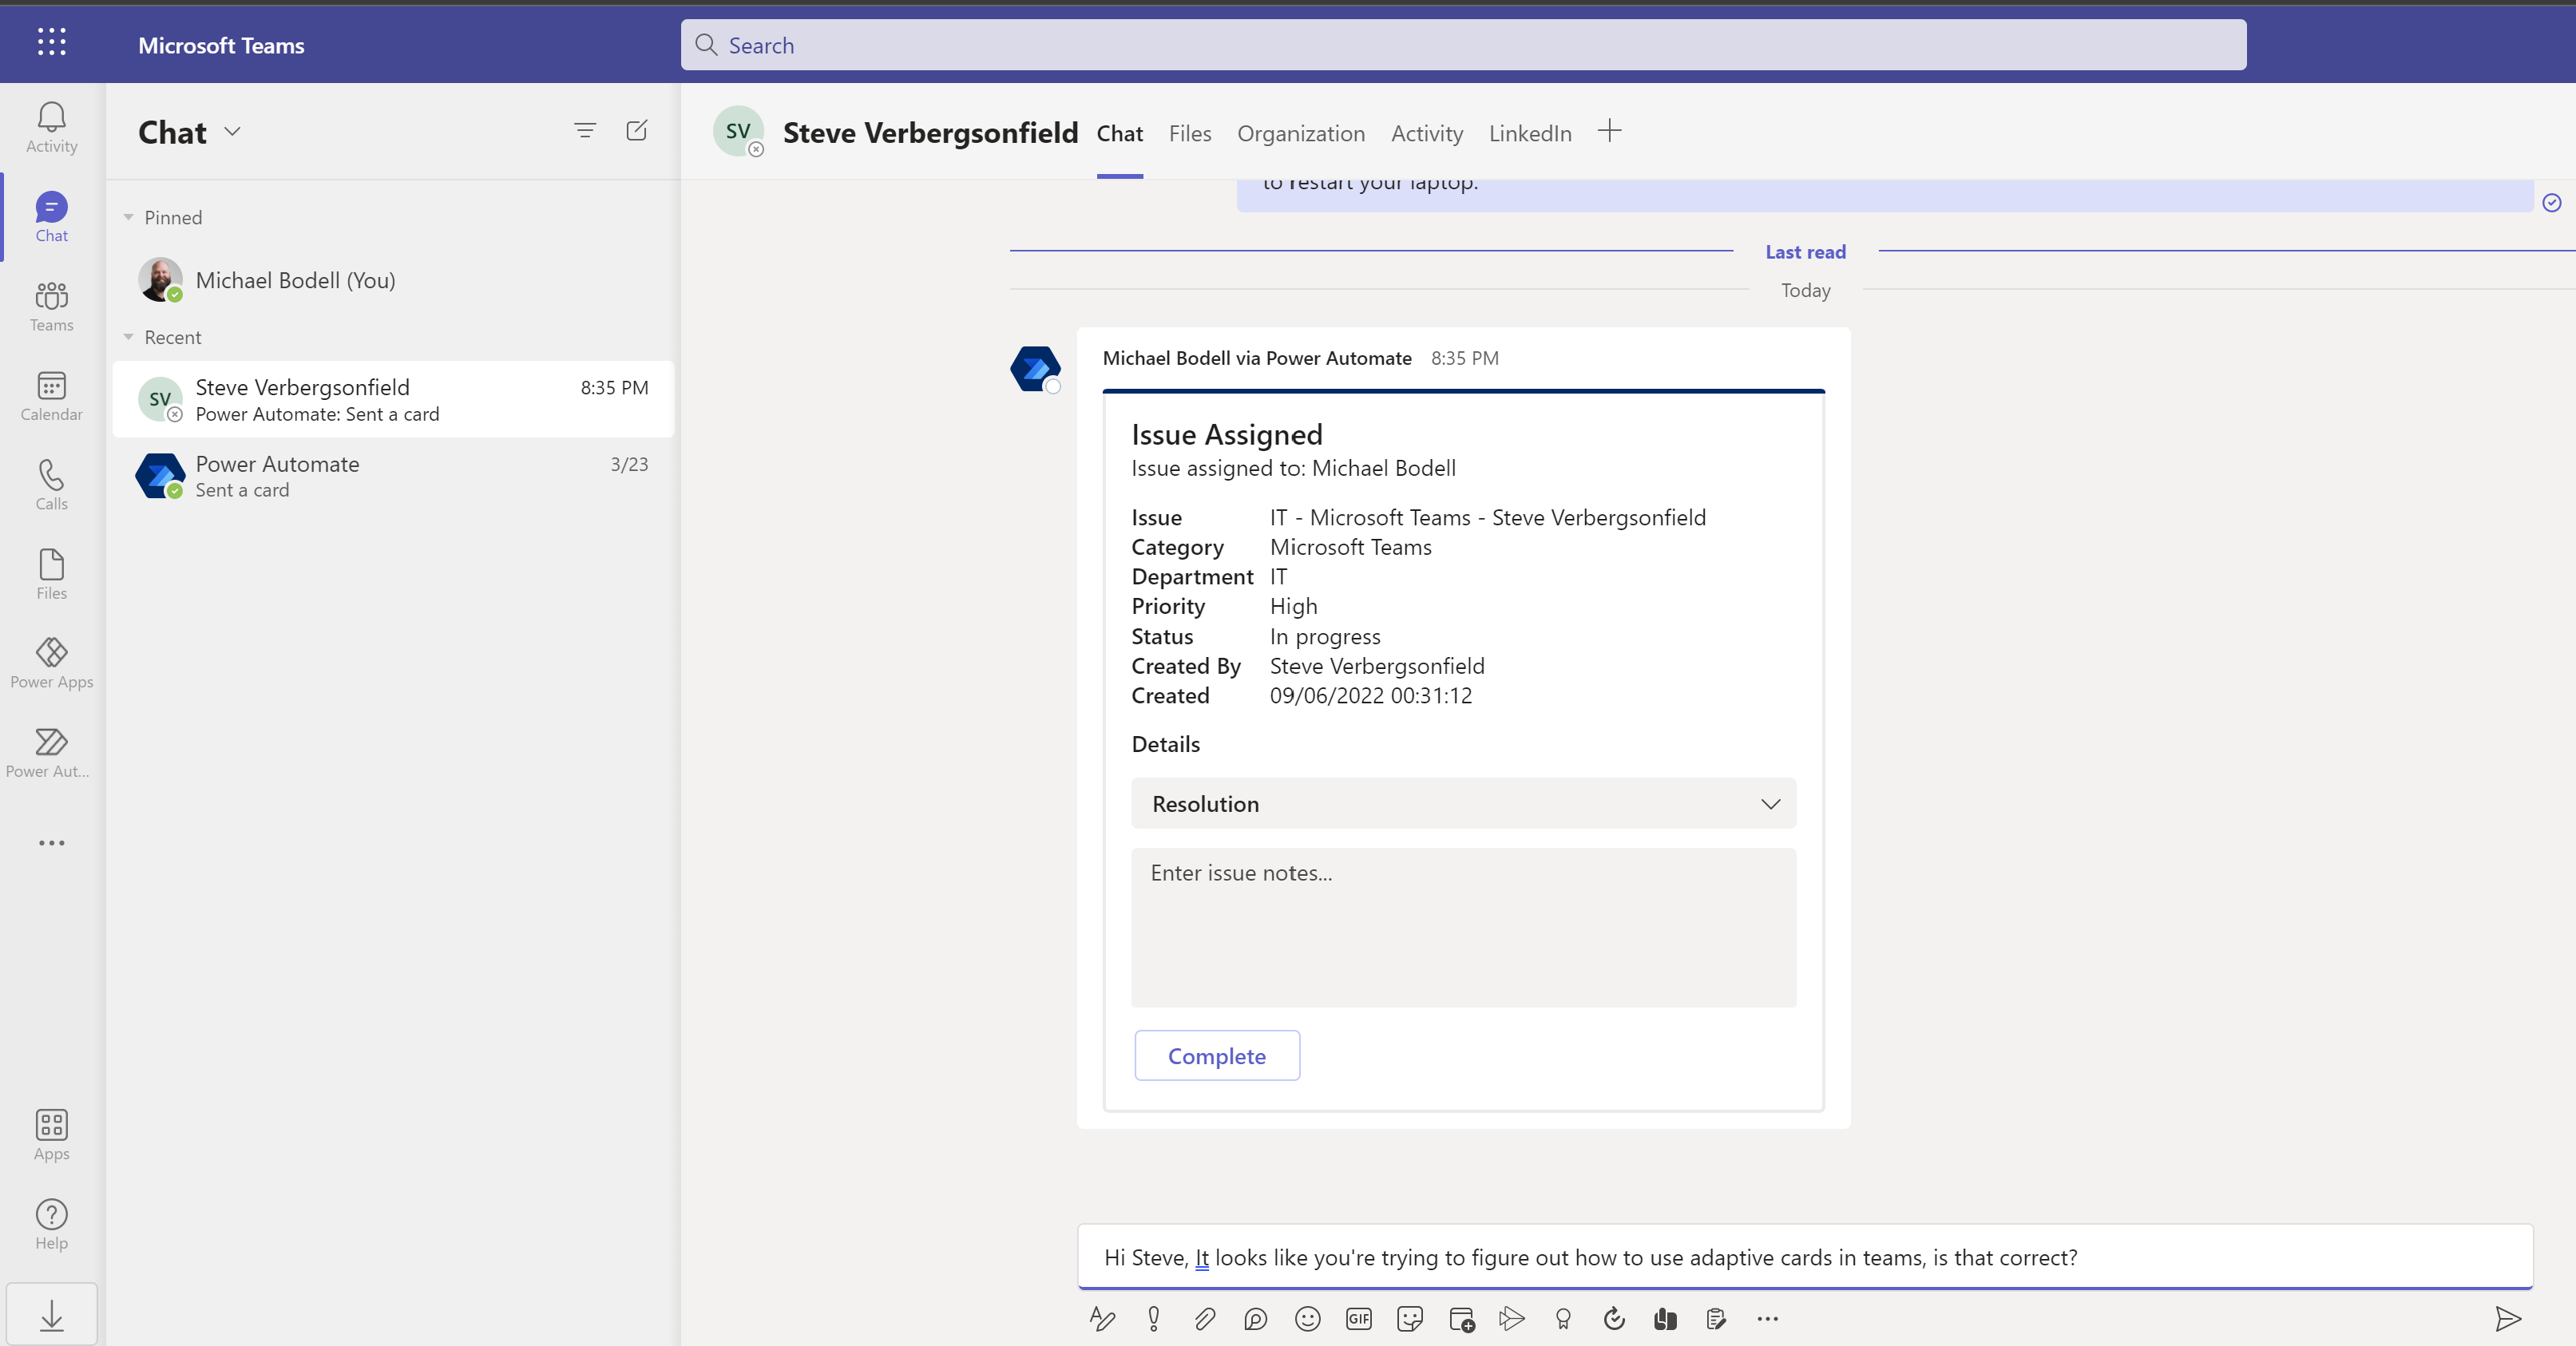This screenshot has width=2576, height=1346.
Task: Click Steve Verbergsonfield's SV avatar in header
Action: [x=738, y=131]
